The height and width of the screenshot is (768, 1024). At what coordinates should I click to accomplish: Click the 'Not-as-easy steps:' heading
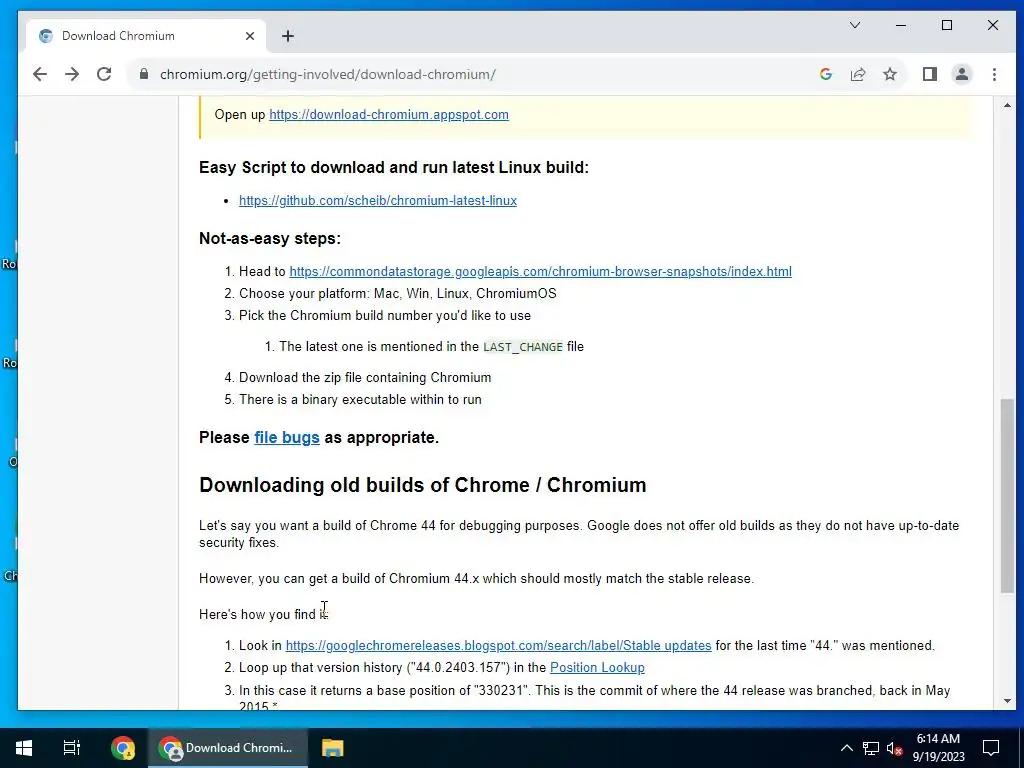tap(270, 238)
